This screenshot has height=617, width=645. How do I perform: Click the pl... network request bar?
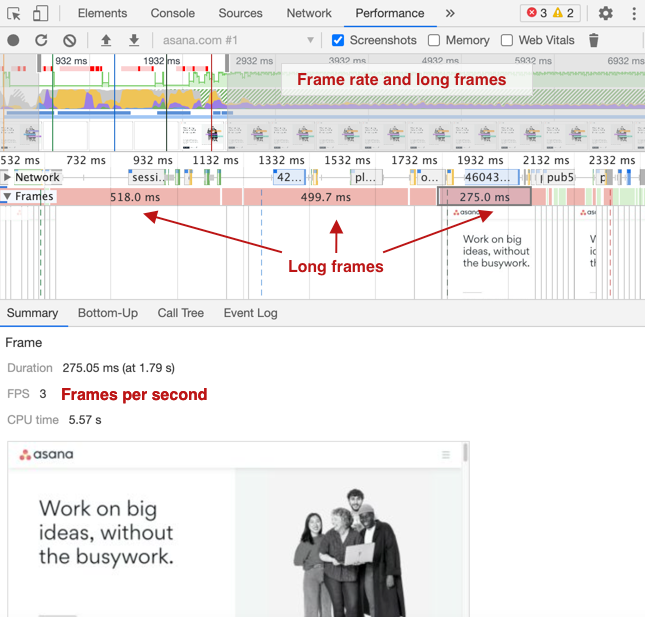point(367,177)
